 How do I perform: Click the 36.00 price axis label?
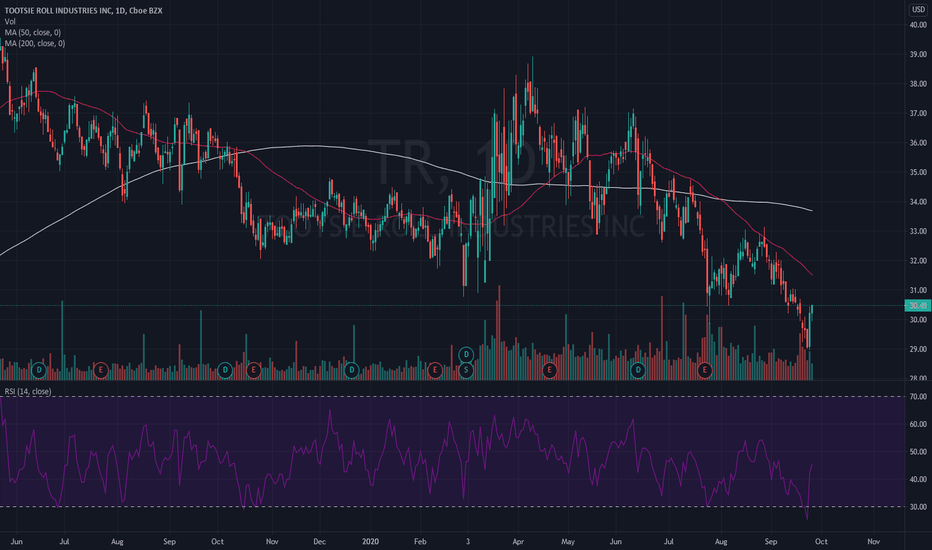coord(918,143)
